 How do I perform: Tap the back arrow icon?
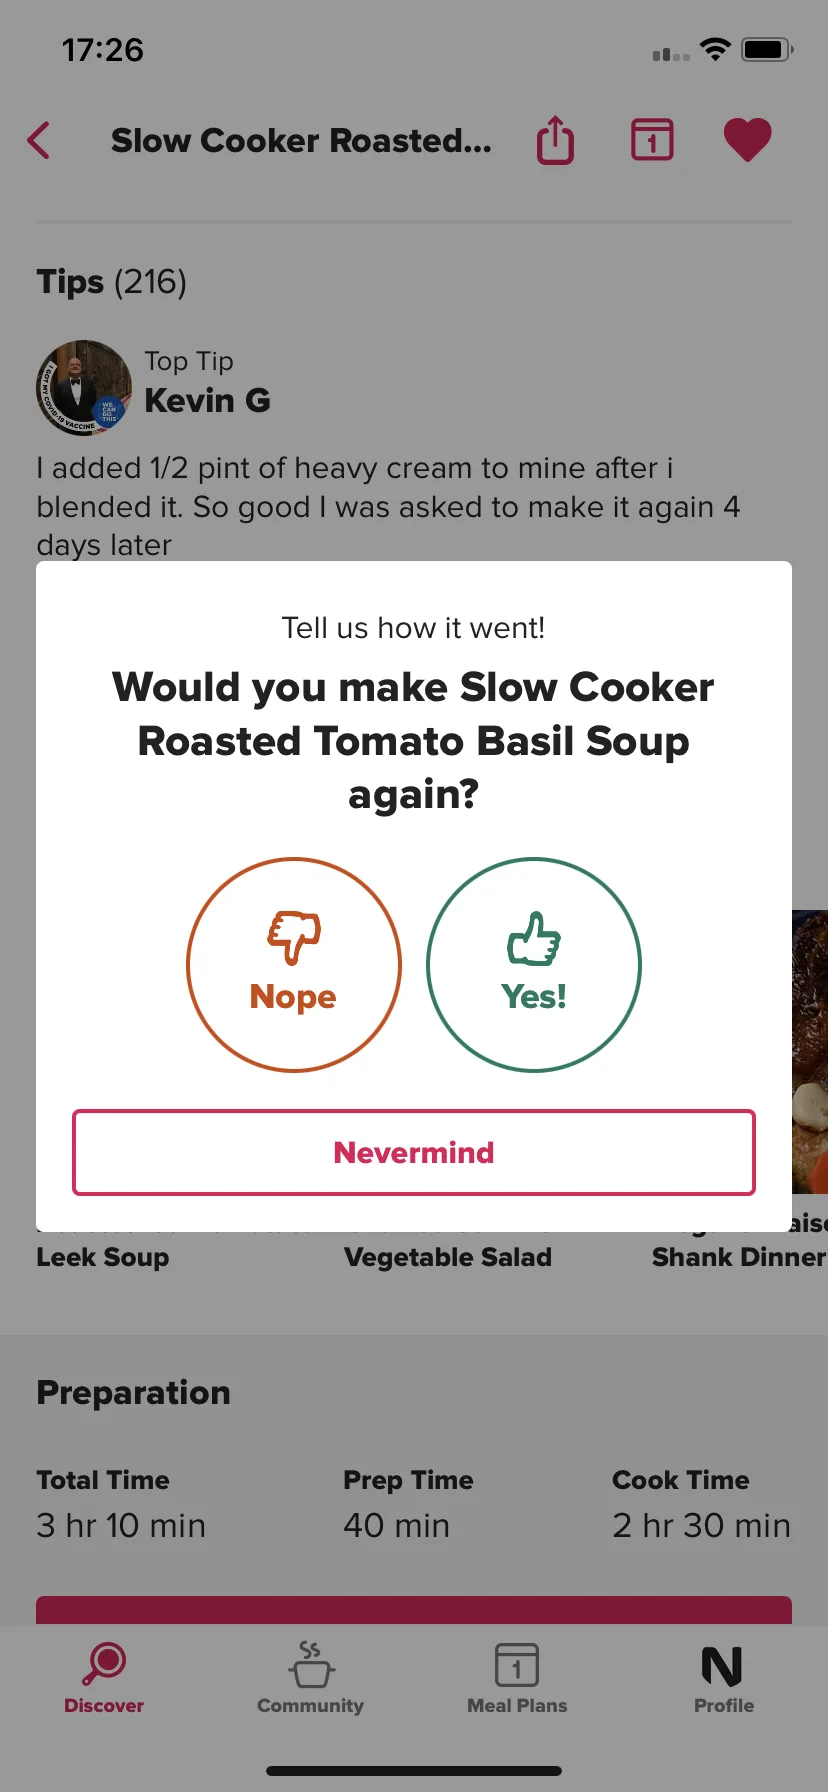[39, 140]
